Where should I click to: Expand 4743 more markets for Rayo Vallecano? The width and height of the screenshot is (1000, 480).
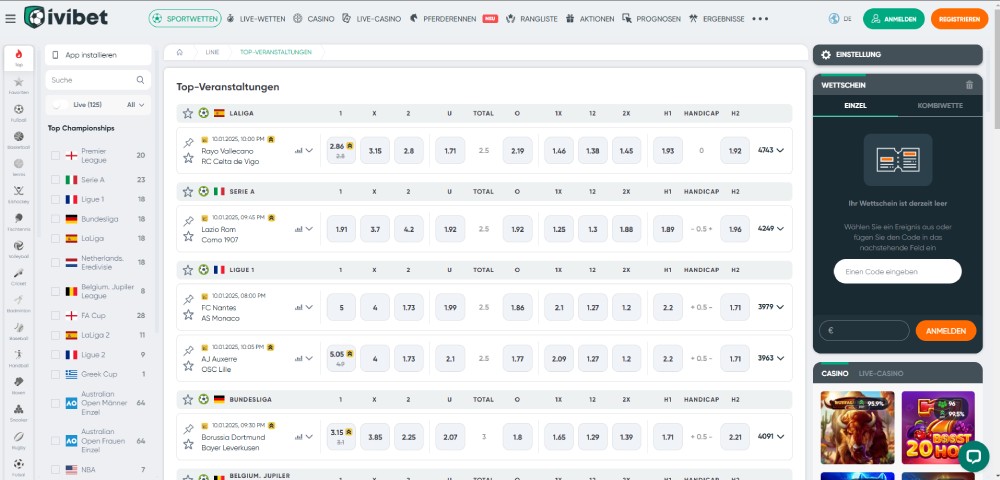pyautogui.click(x=771, y=150)
